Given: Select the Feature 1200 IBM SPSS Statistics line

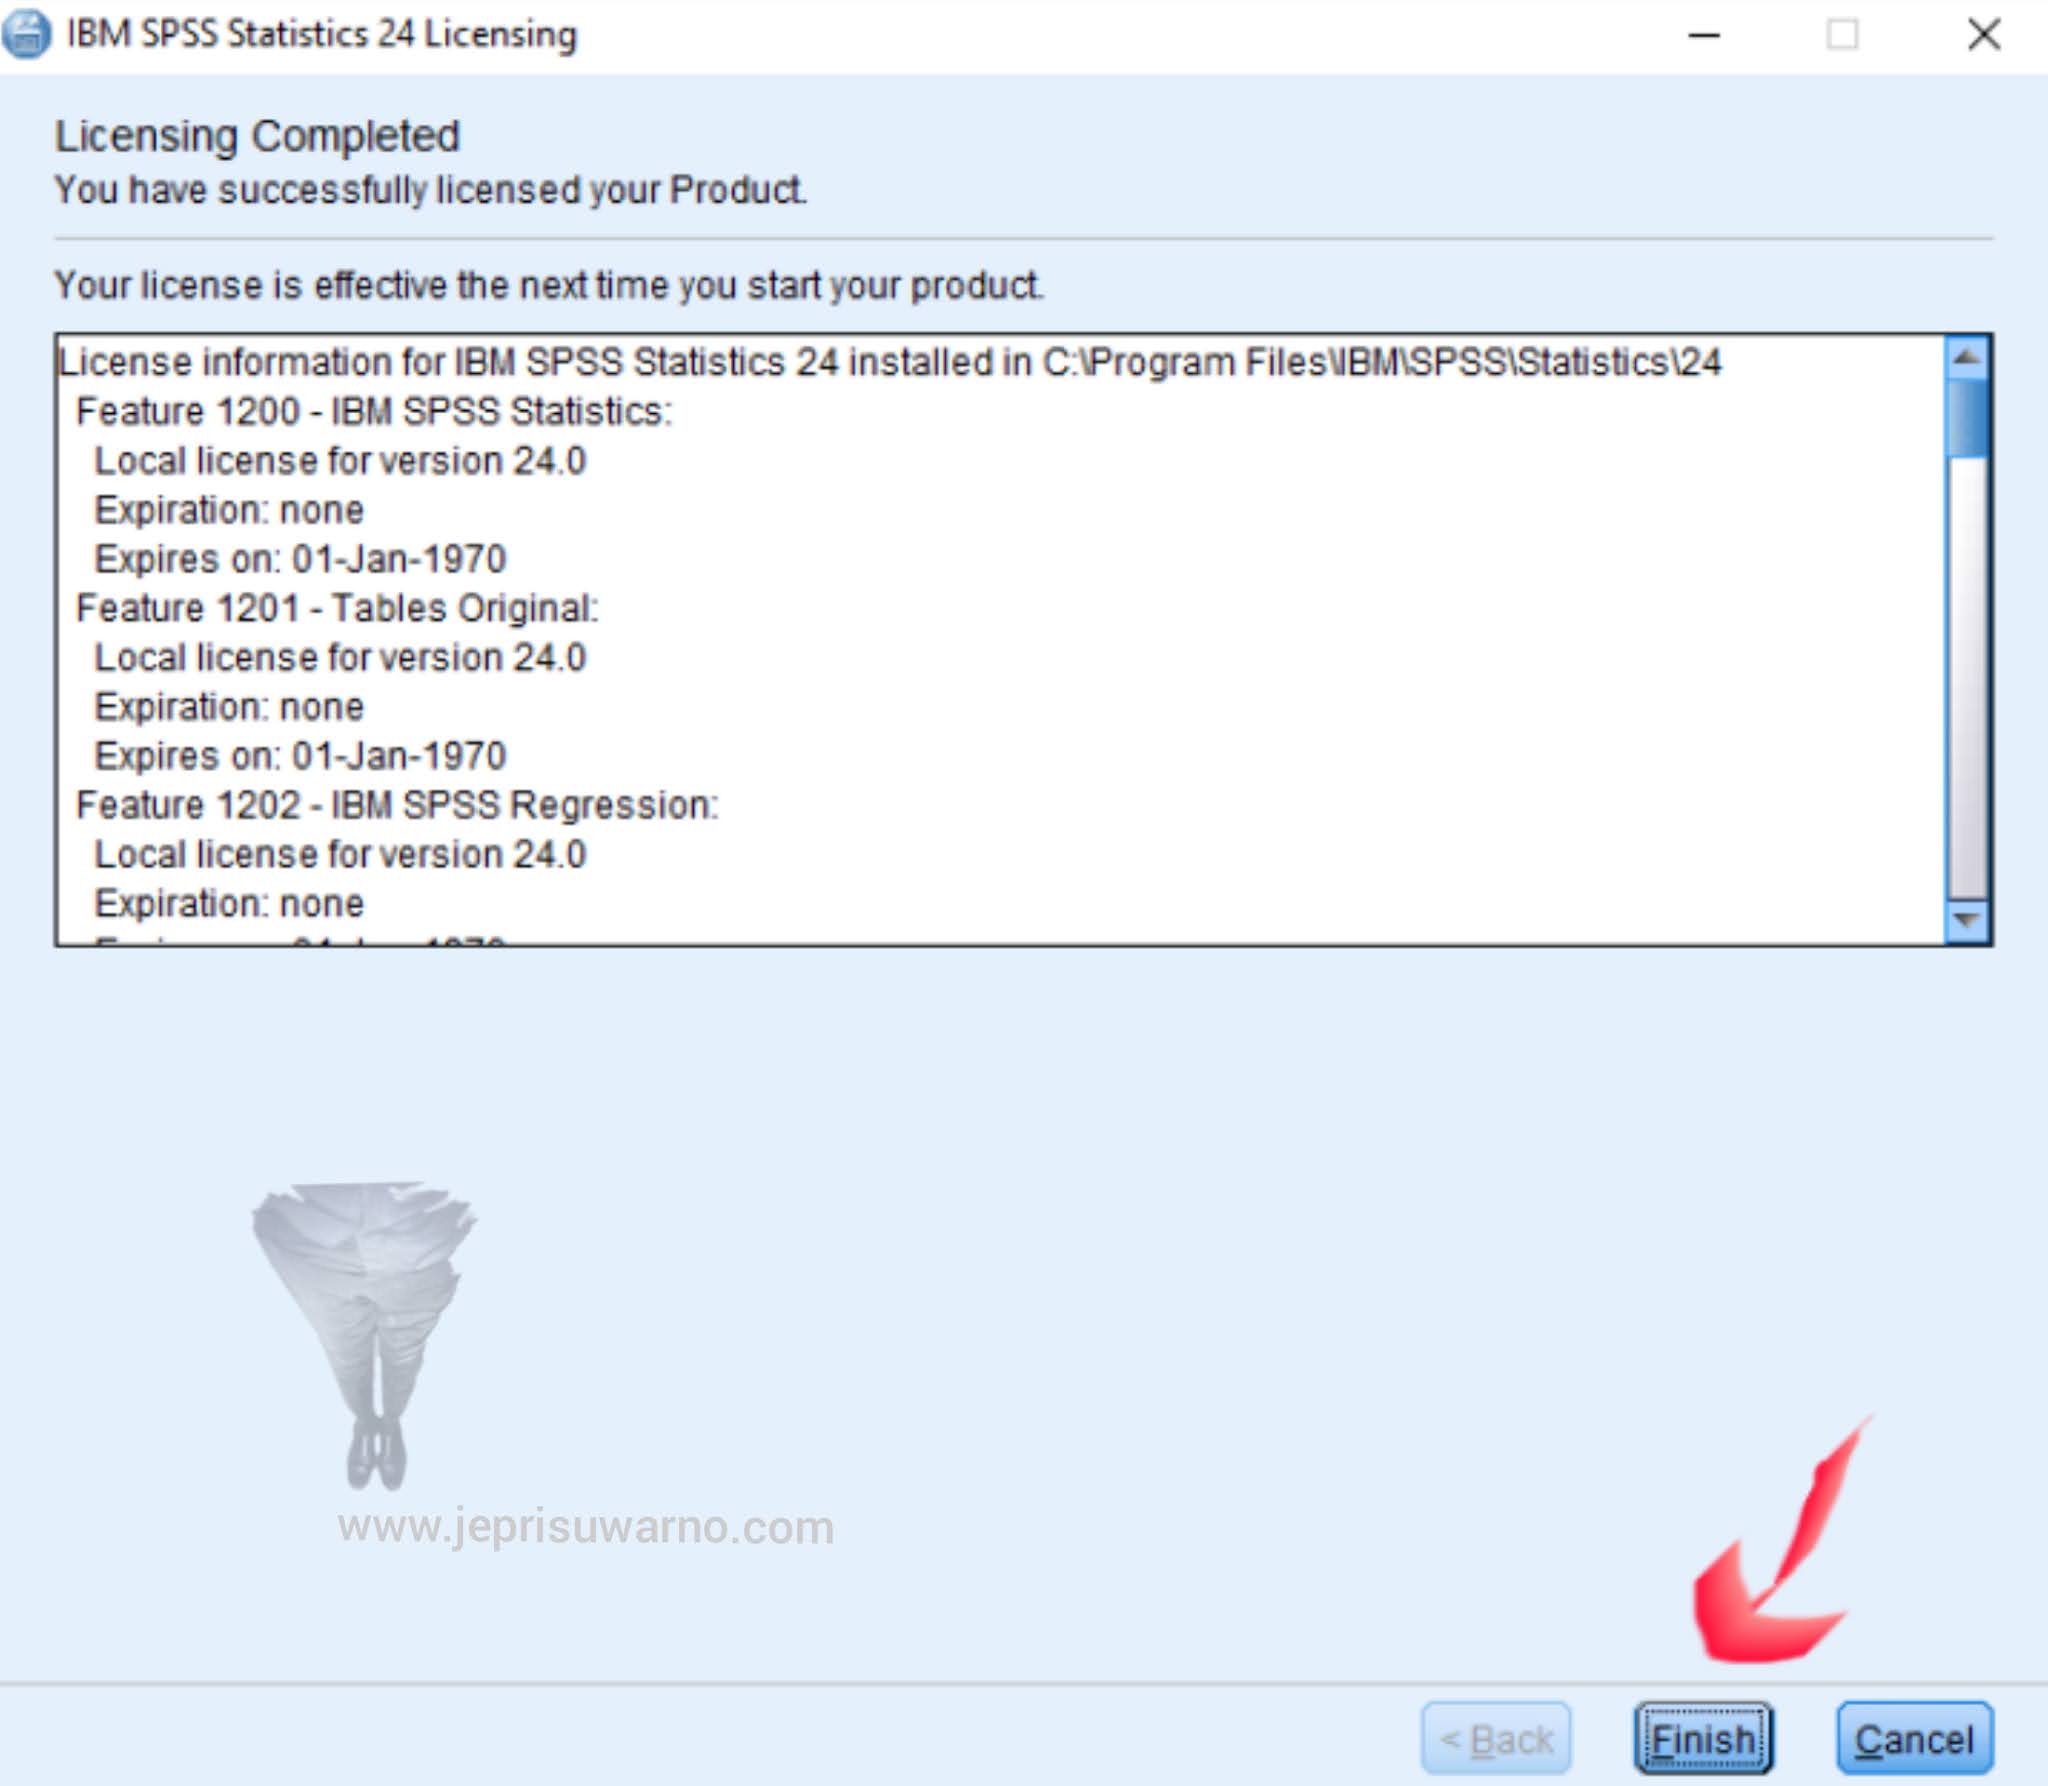Looking at the screenshot, I should [x=377, y=411].
